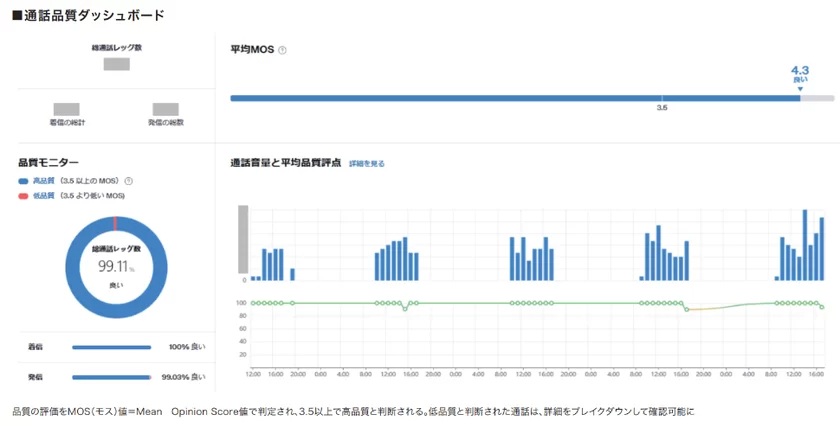
Task: Click the 通話品質ダッシュボード heading
Action: (x=88, y=15)
